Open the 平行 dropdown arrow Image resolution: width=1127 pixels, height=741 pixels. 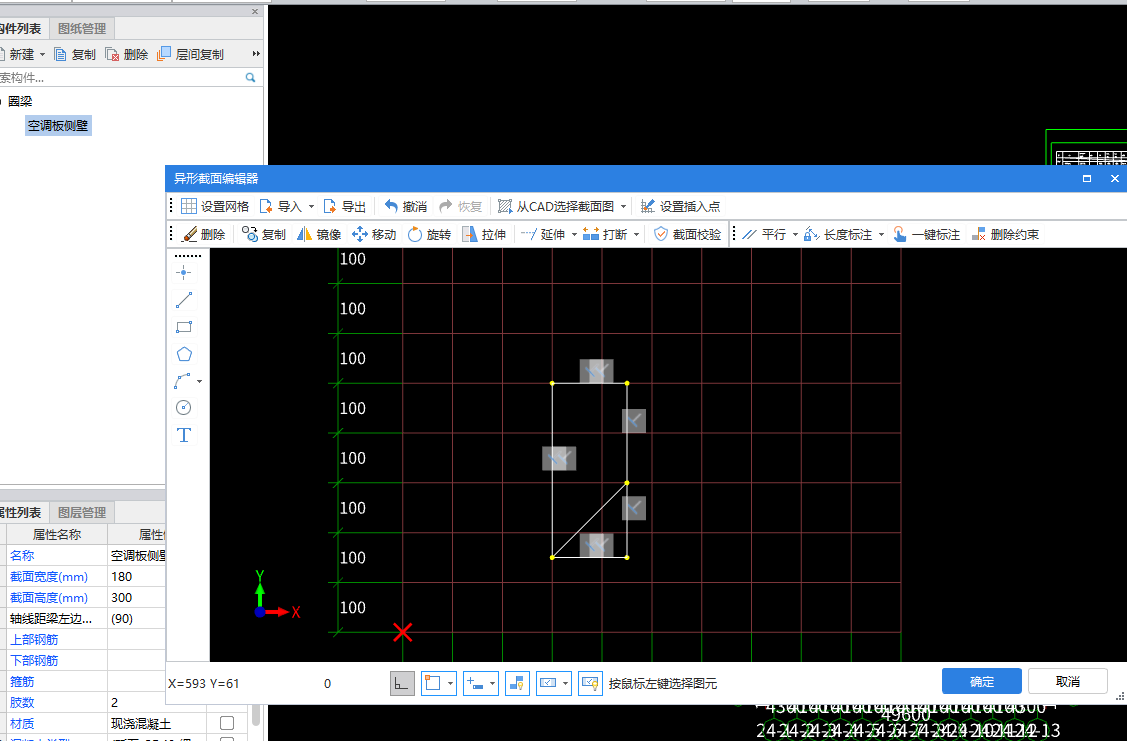coord(795,234)
